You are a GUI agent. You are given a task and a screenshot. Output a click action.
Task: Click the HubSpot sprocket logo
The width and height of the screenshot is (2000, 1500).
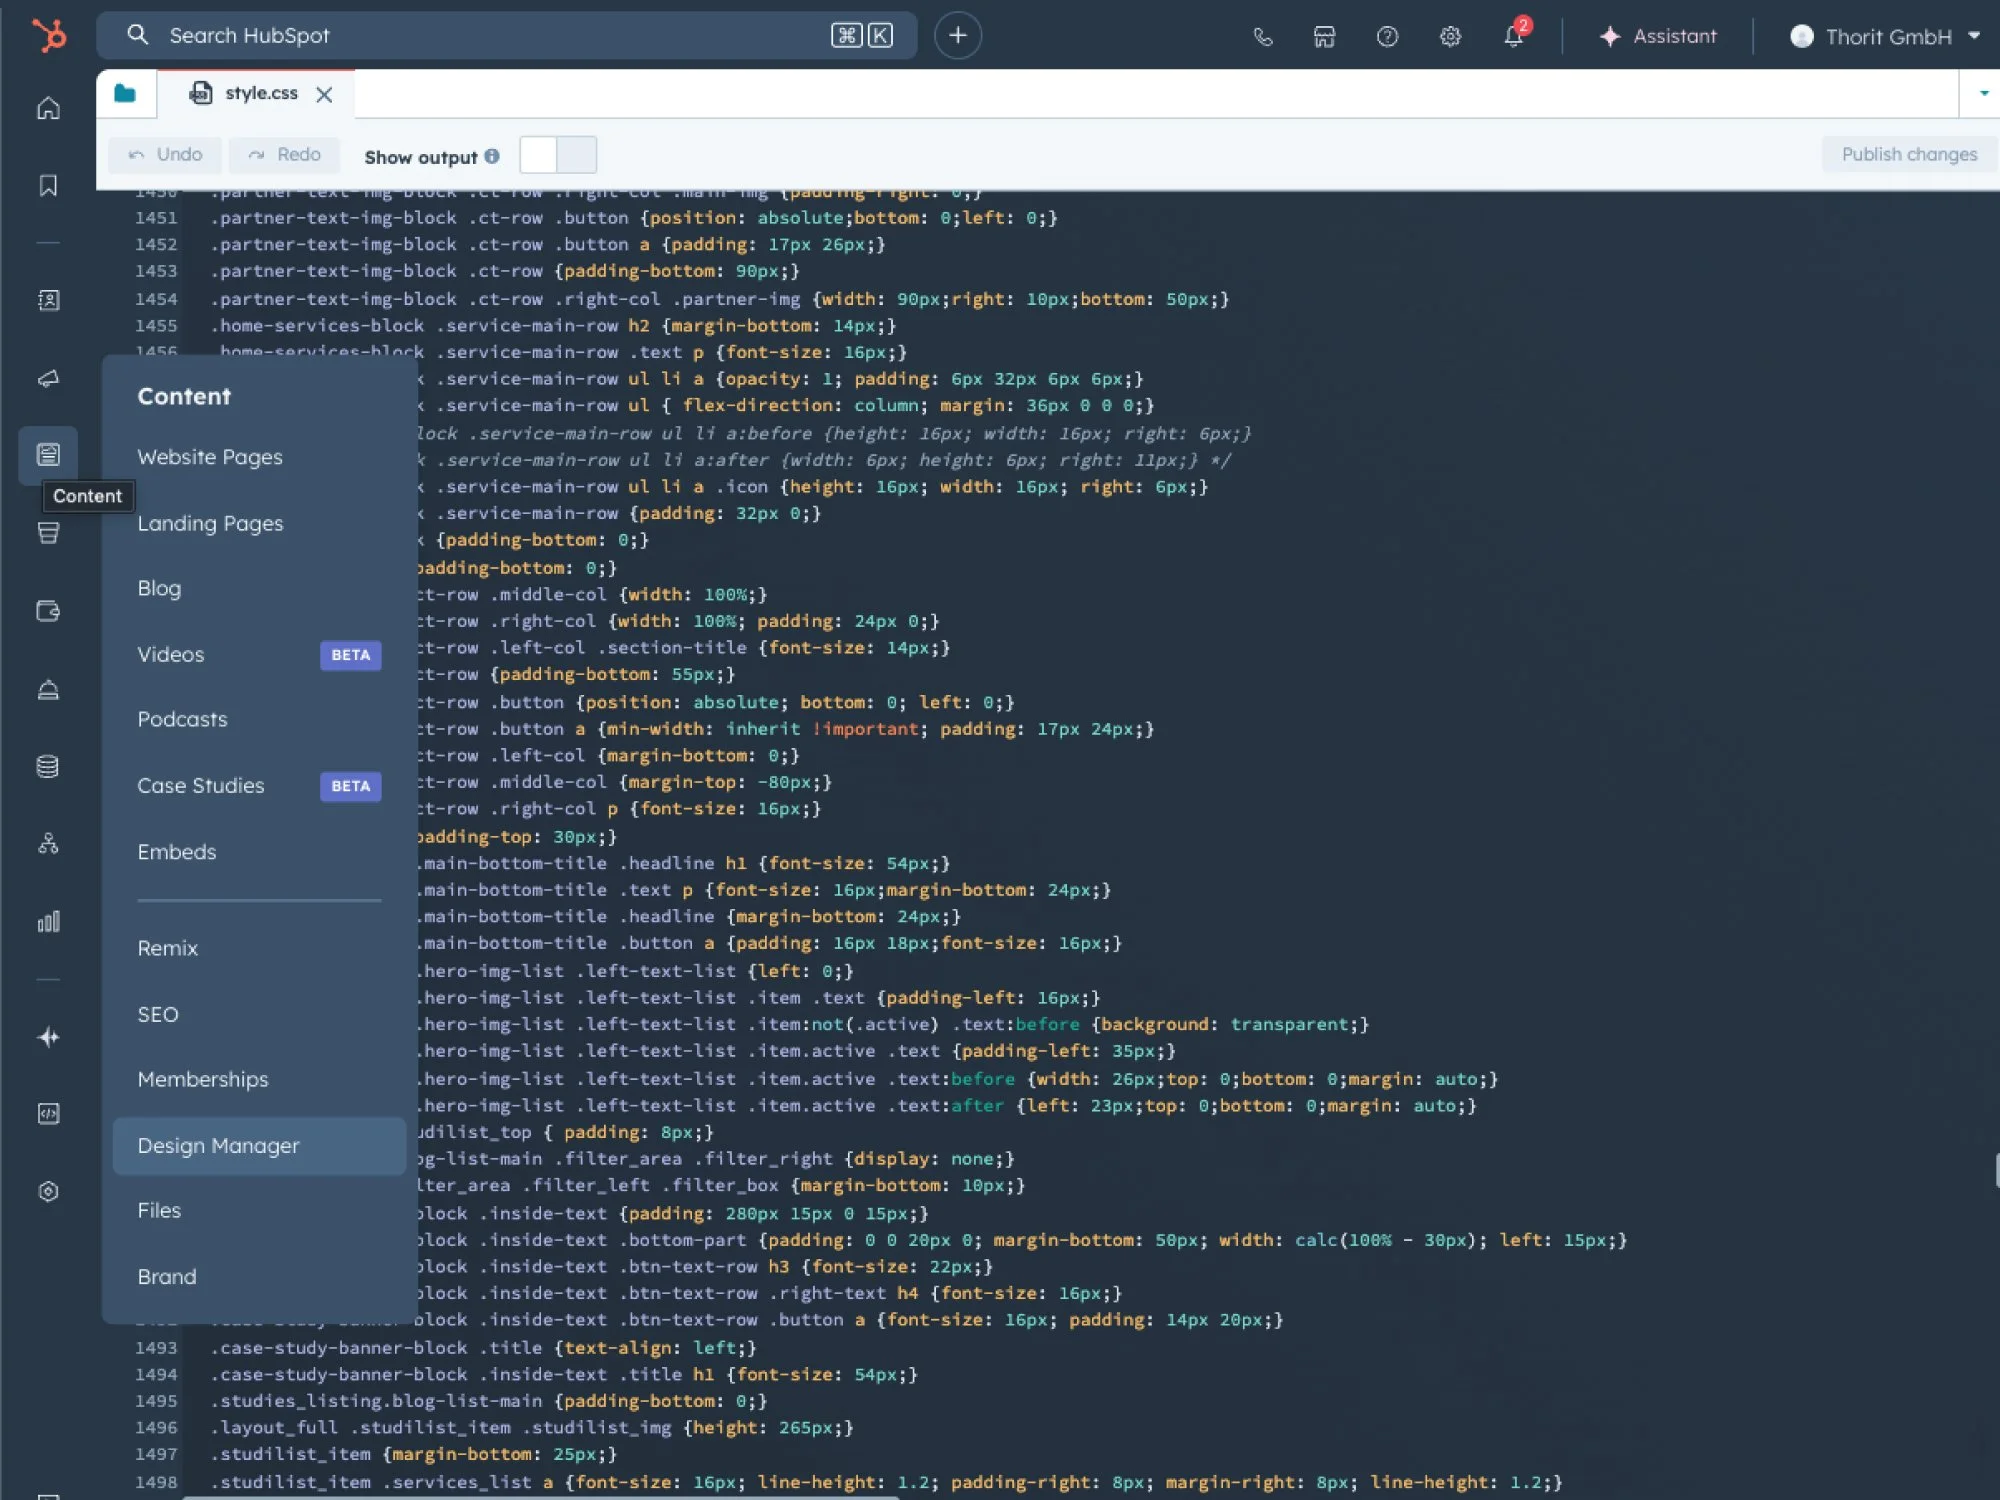(x=48, y=36)
